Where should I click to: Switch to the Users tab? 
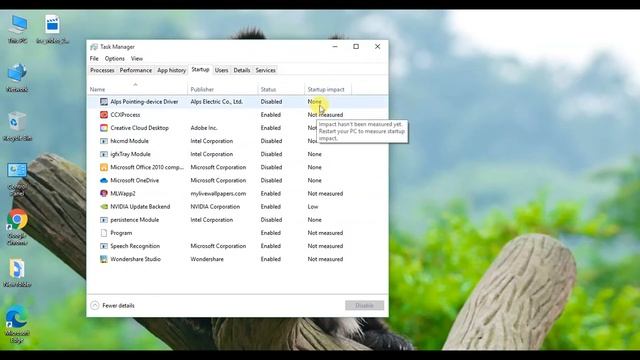[221, 70]
